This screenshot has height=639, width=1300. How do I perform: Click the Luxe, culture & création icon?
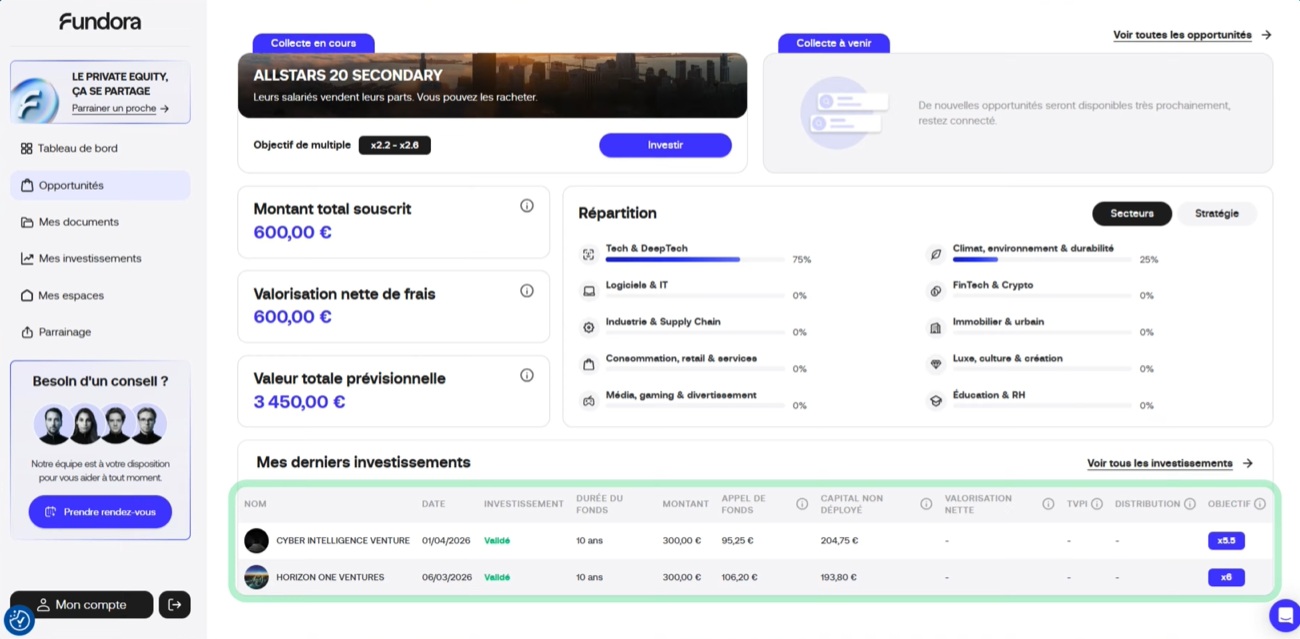936,364
